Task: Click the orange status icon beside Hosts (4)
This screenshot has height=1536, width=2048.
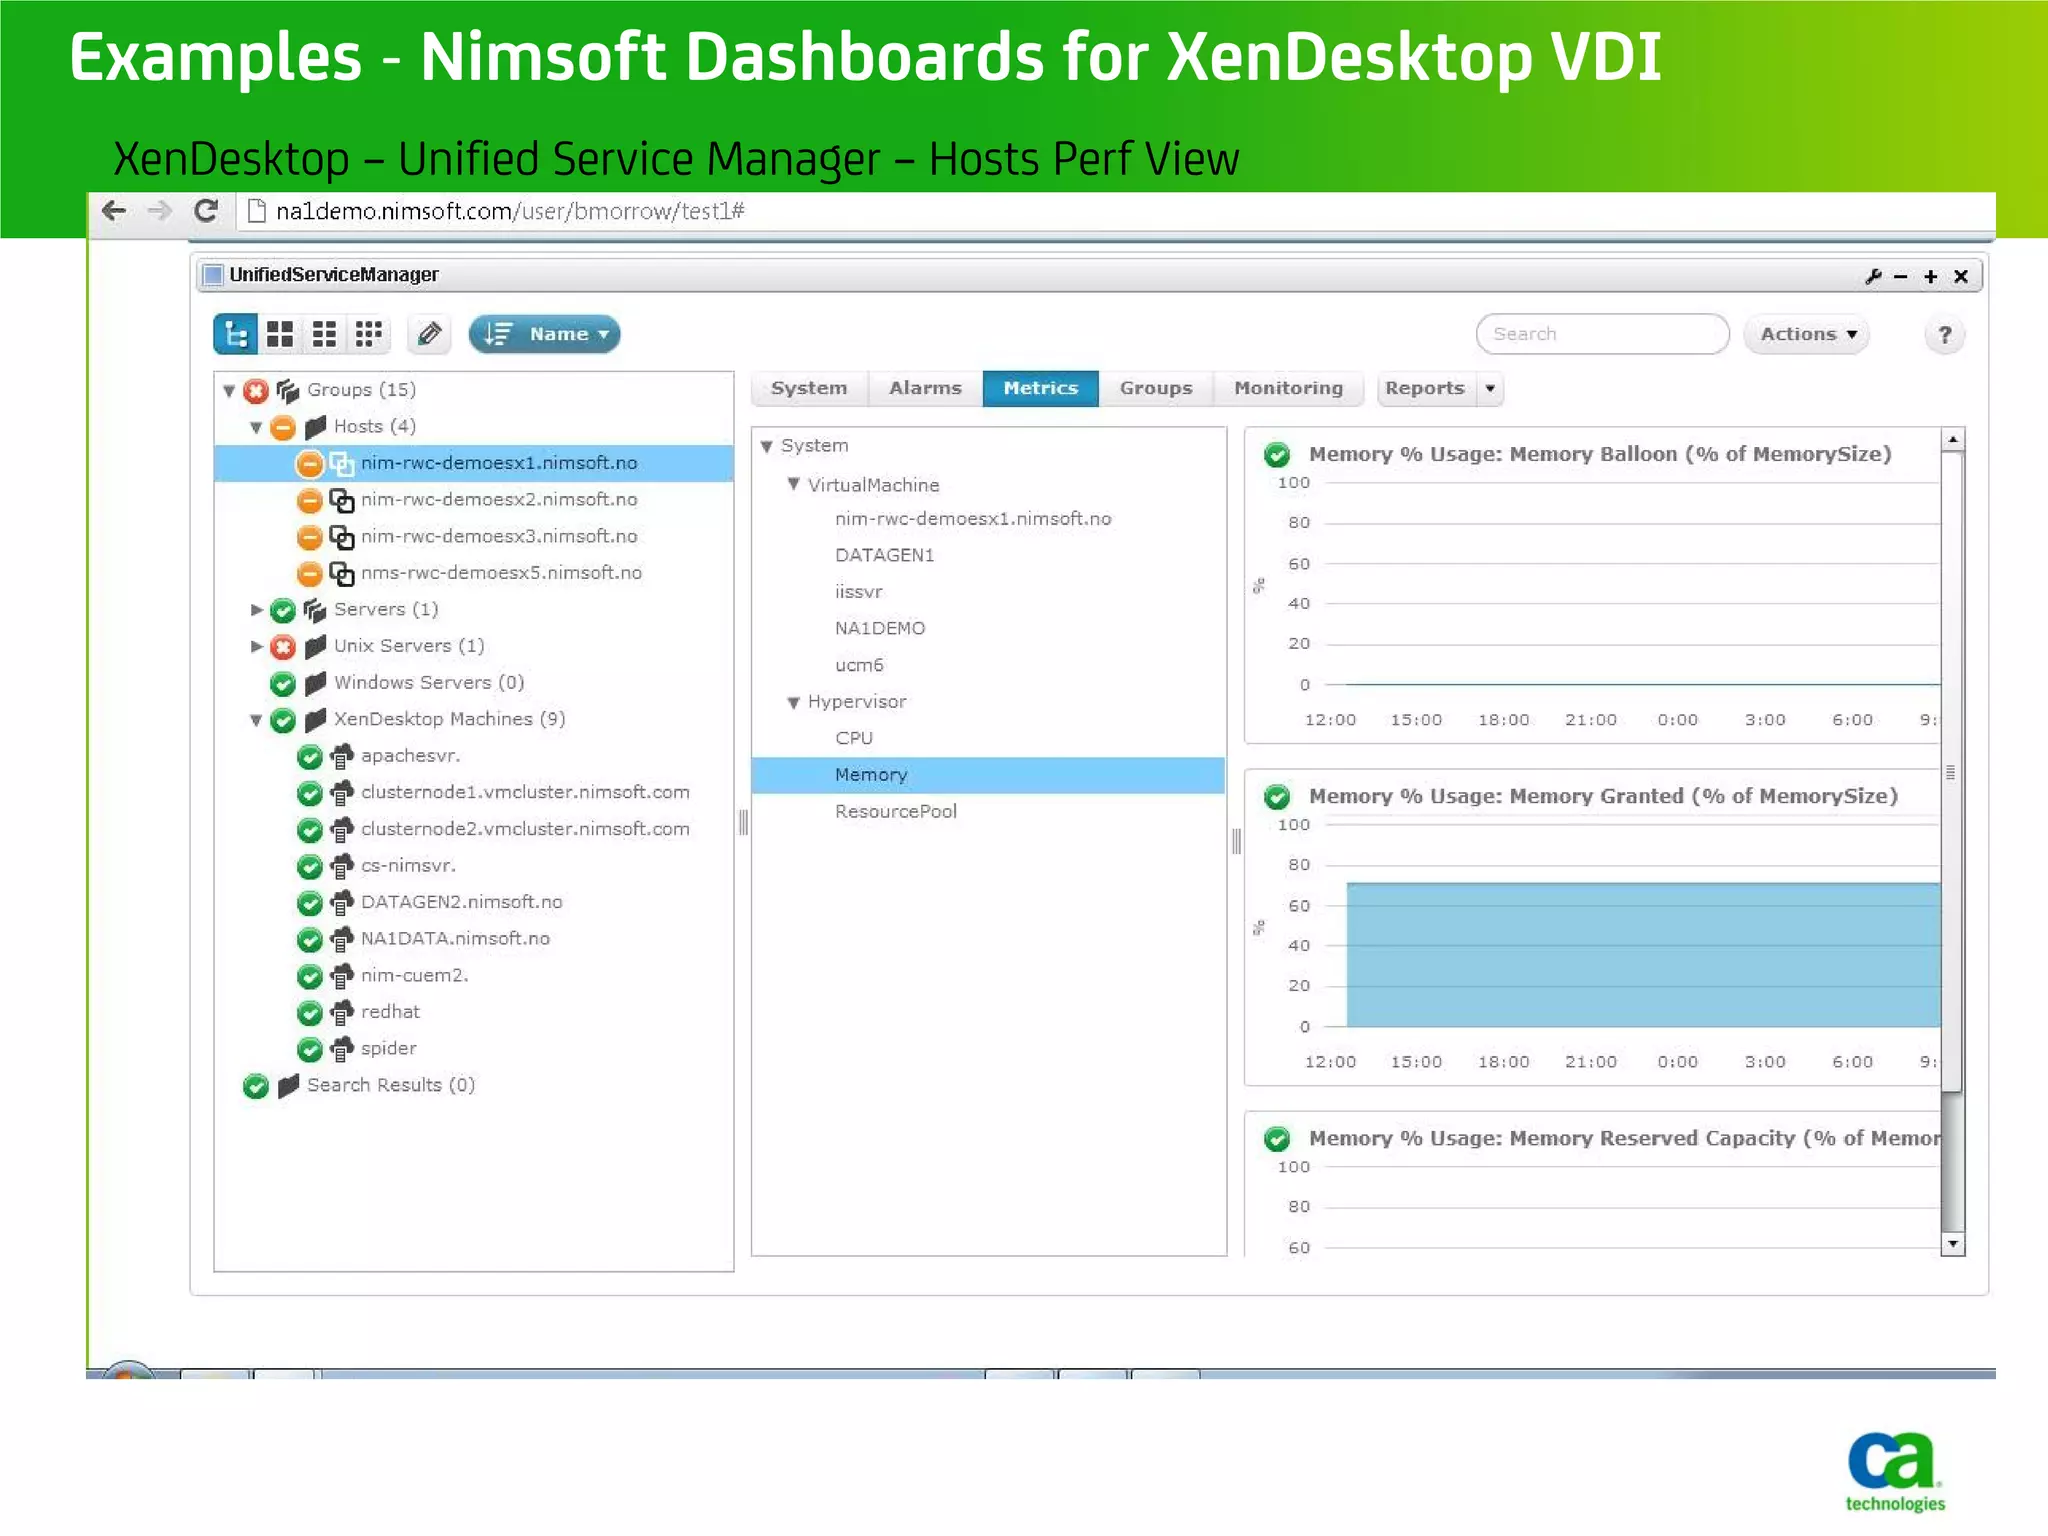Action: (283, 427)
